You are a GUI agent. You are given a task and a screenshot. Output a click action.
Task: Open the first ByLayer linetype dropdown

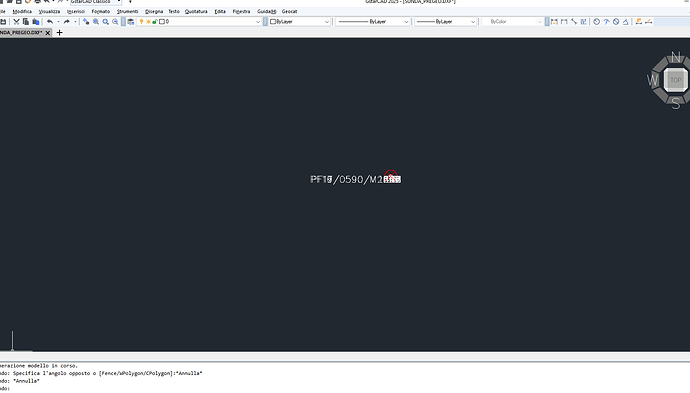pos(406,22)
